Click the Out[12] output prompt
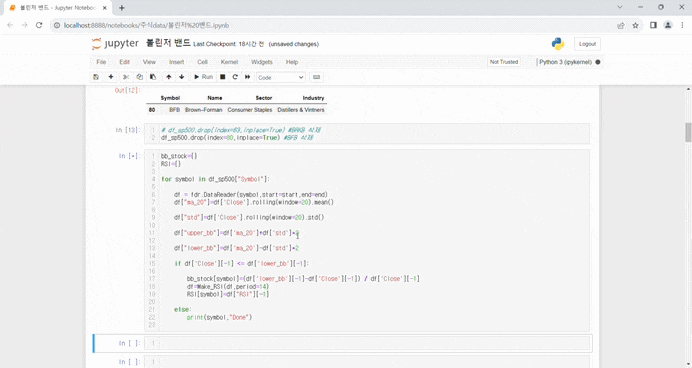 point(127,90)
